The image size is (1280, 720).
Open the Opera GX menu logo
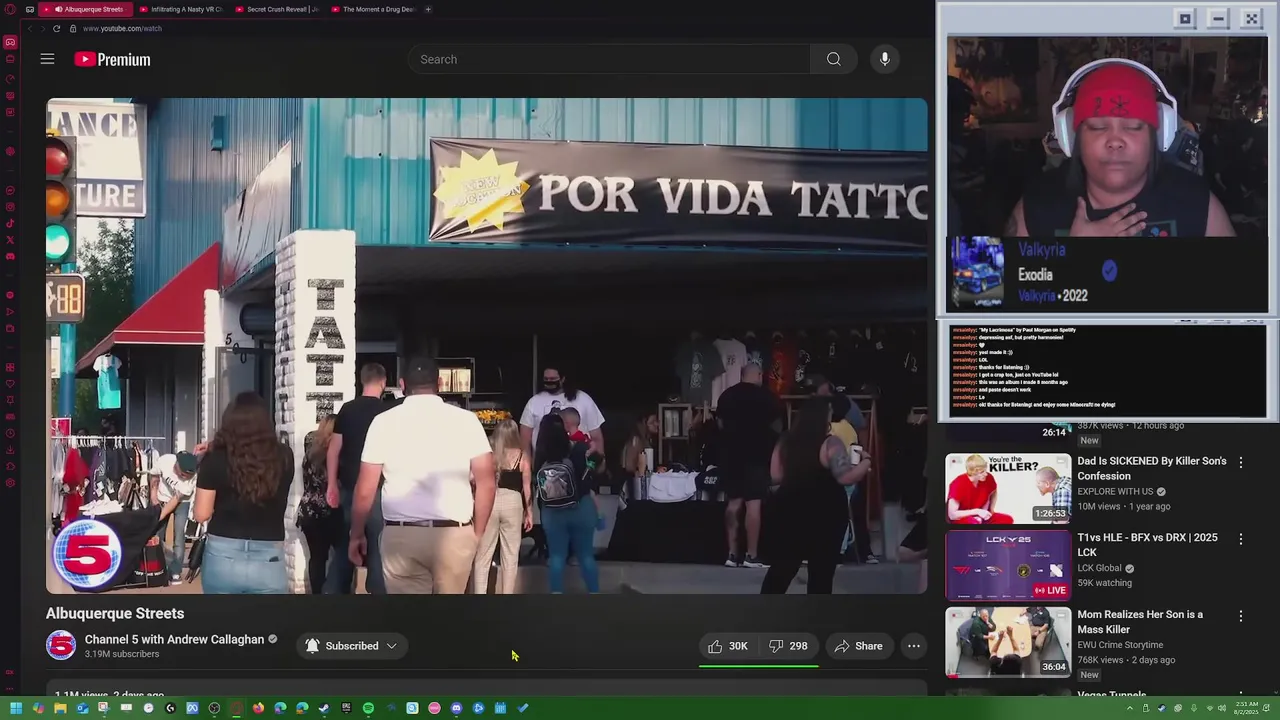click(x=9, y=9)
